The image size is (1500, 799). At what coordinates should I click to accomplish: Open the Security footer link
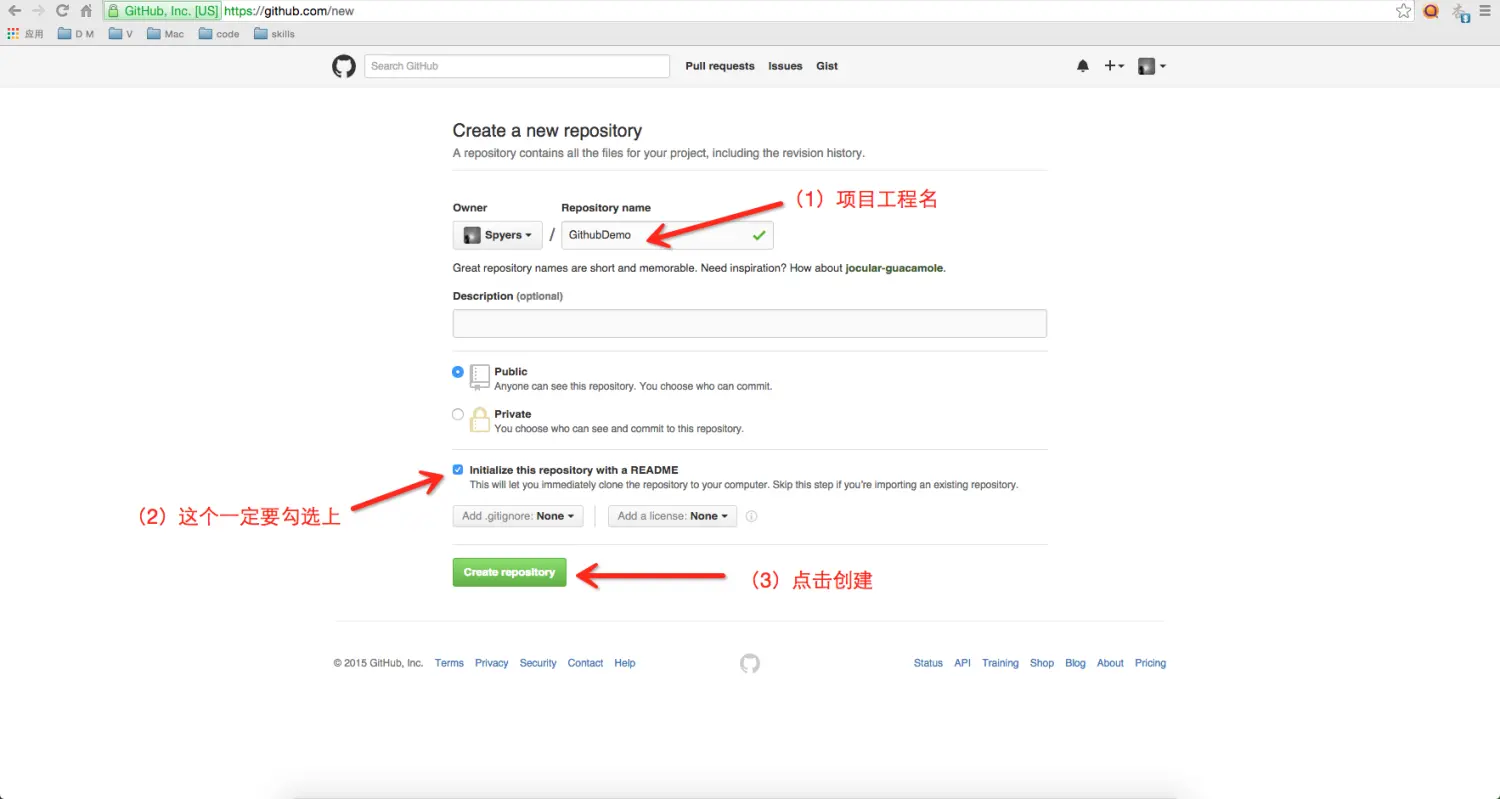(538, 663)
